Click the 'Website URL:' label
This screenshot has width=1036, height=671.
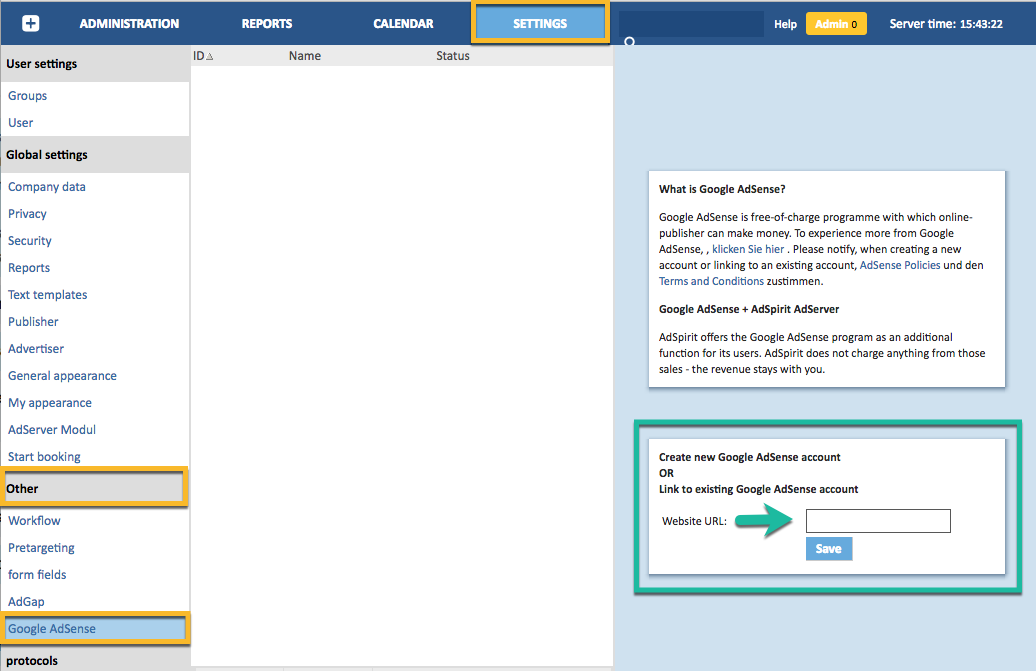click(x=694, y=522)
